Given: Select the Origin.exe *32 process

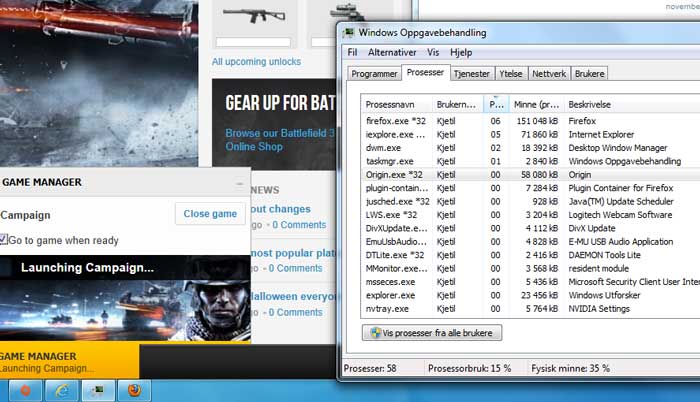Looking at the screenshot, I should coord(531,175).
